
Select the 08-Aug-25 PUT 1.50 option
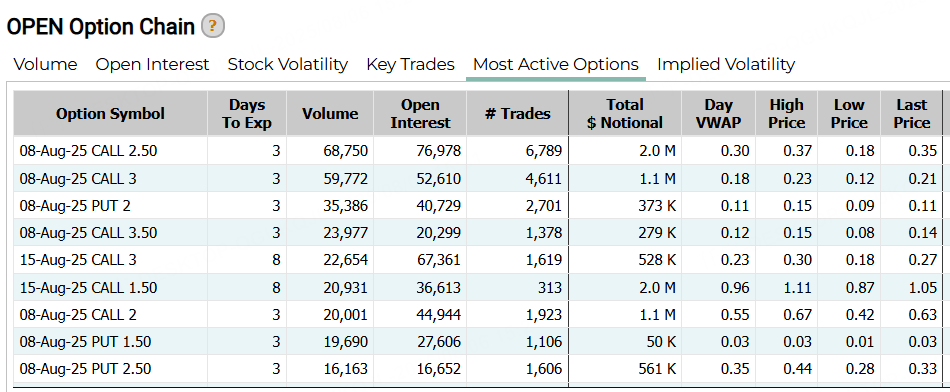coord(478,342)
